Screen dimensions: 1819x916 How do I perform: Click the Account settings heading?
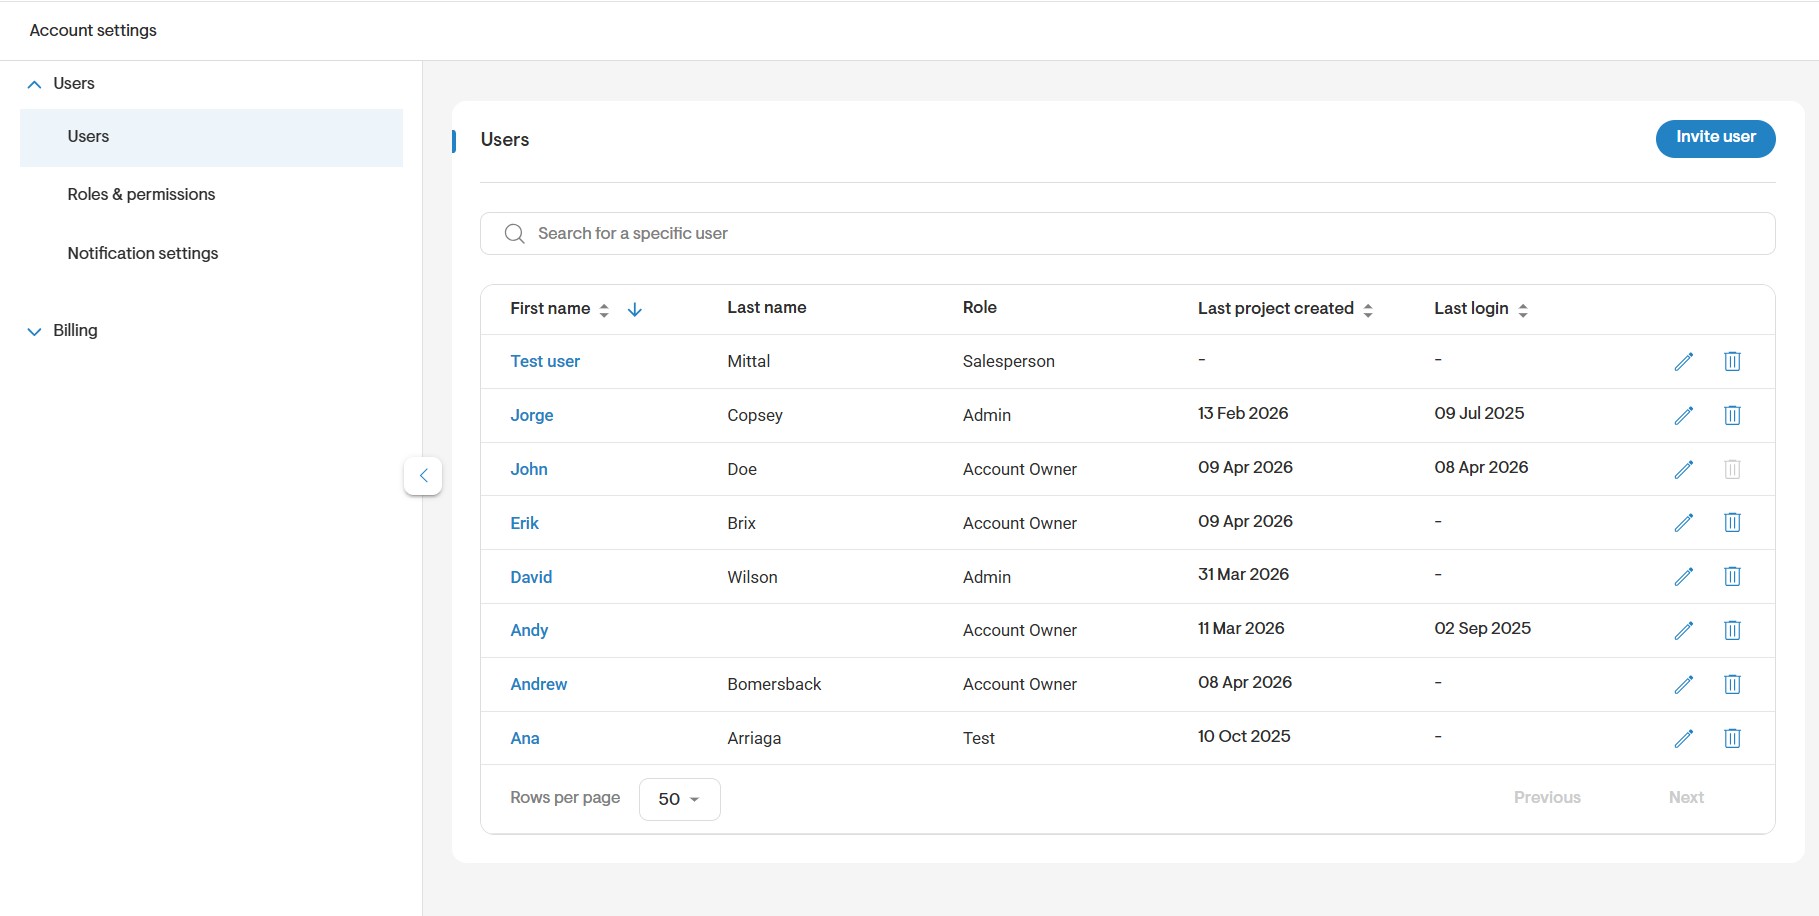tap(93, 30)
